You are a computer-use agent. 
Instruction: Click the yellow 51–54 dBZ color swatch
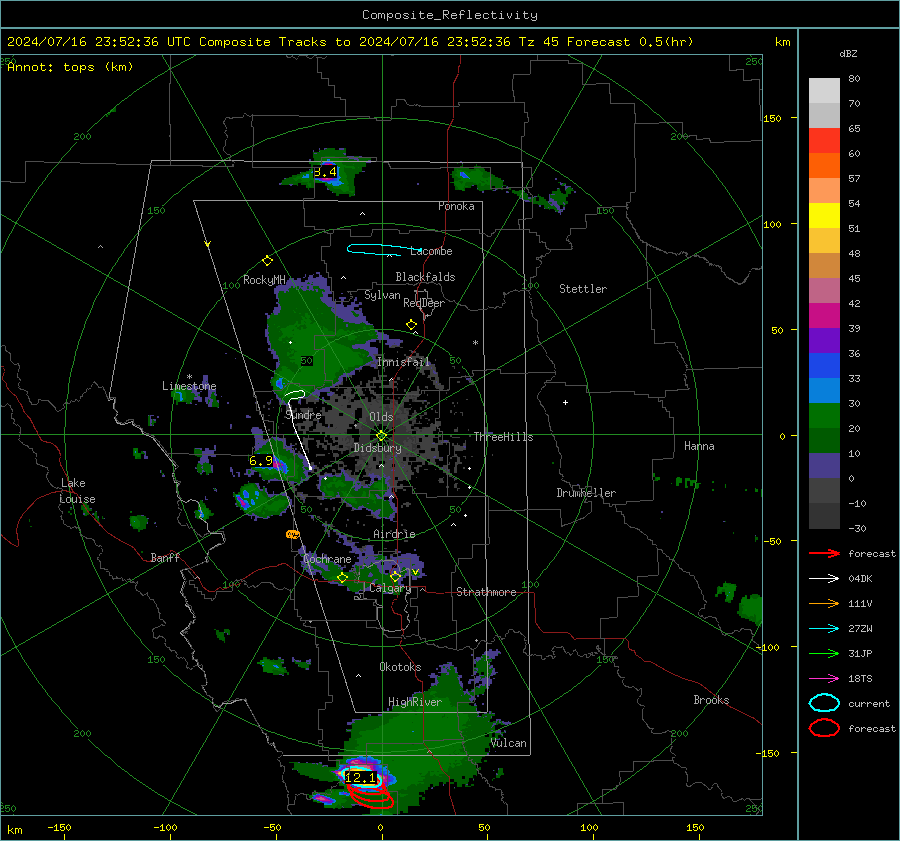coord(824,216)
